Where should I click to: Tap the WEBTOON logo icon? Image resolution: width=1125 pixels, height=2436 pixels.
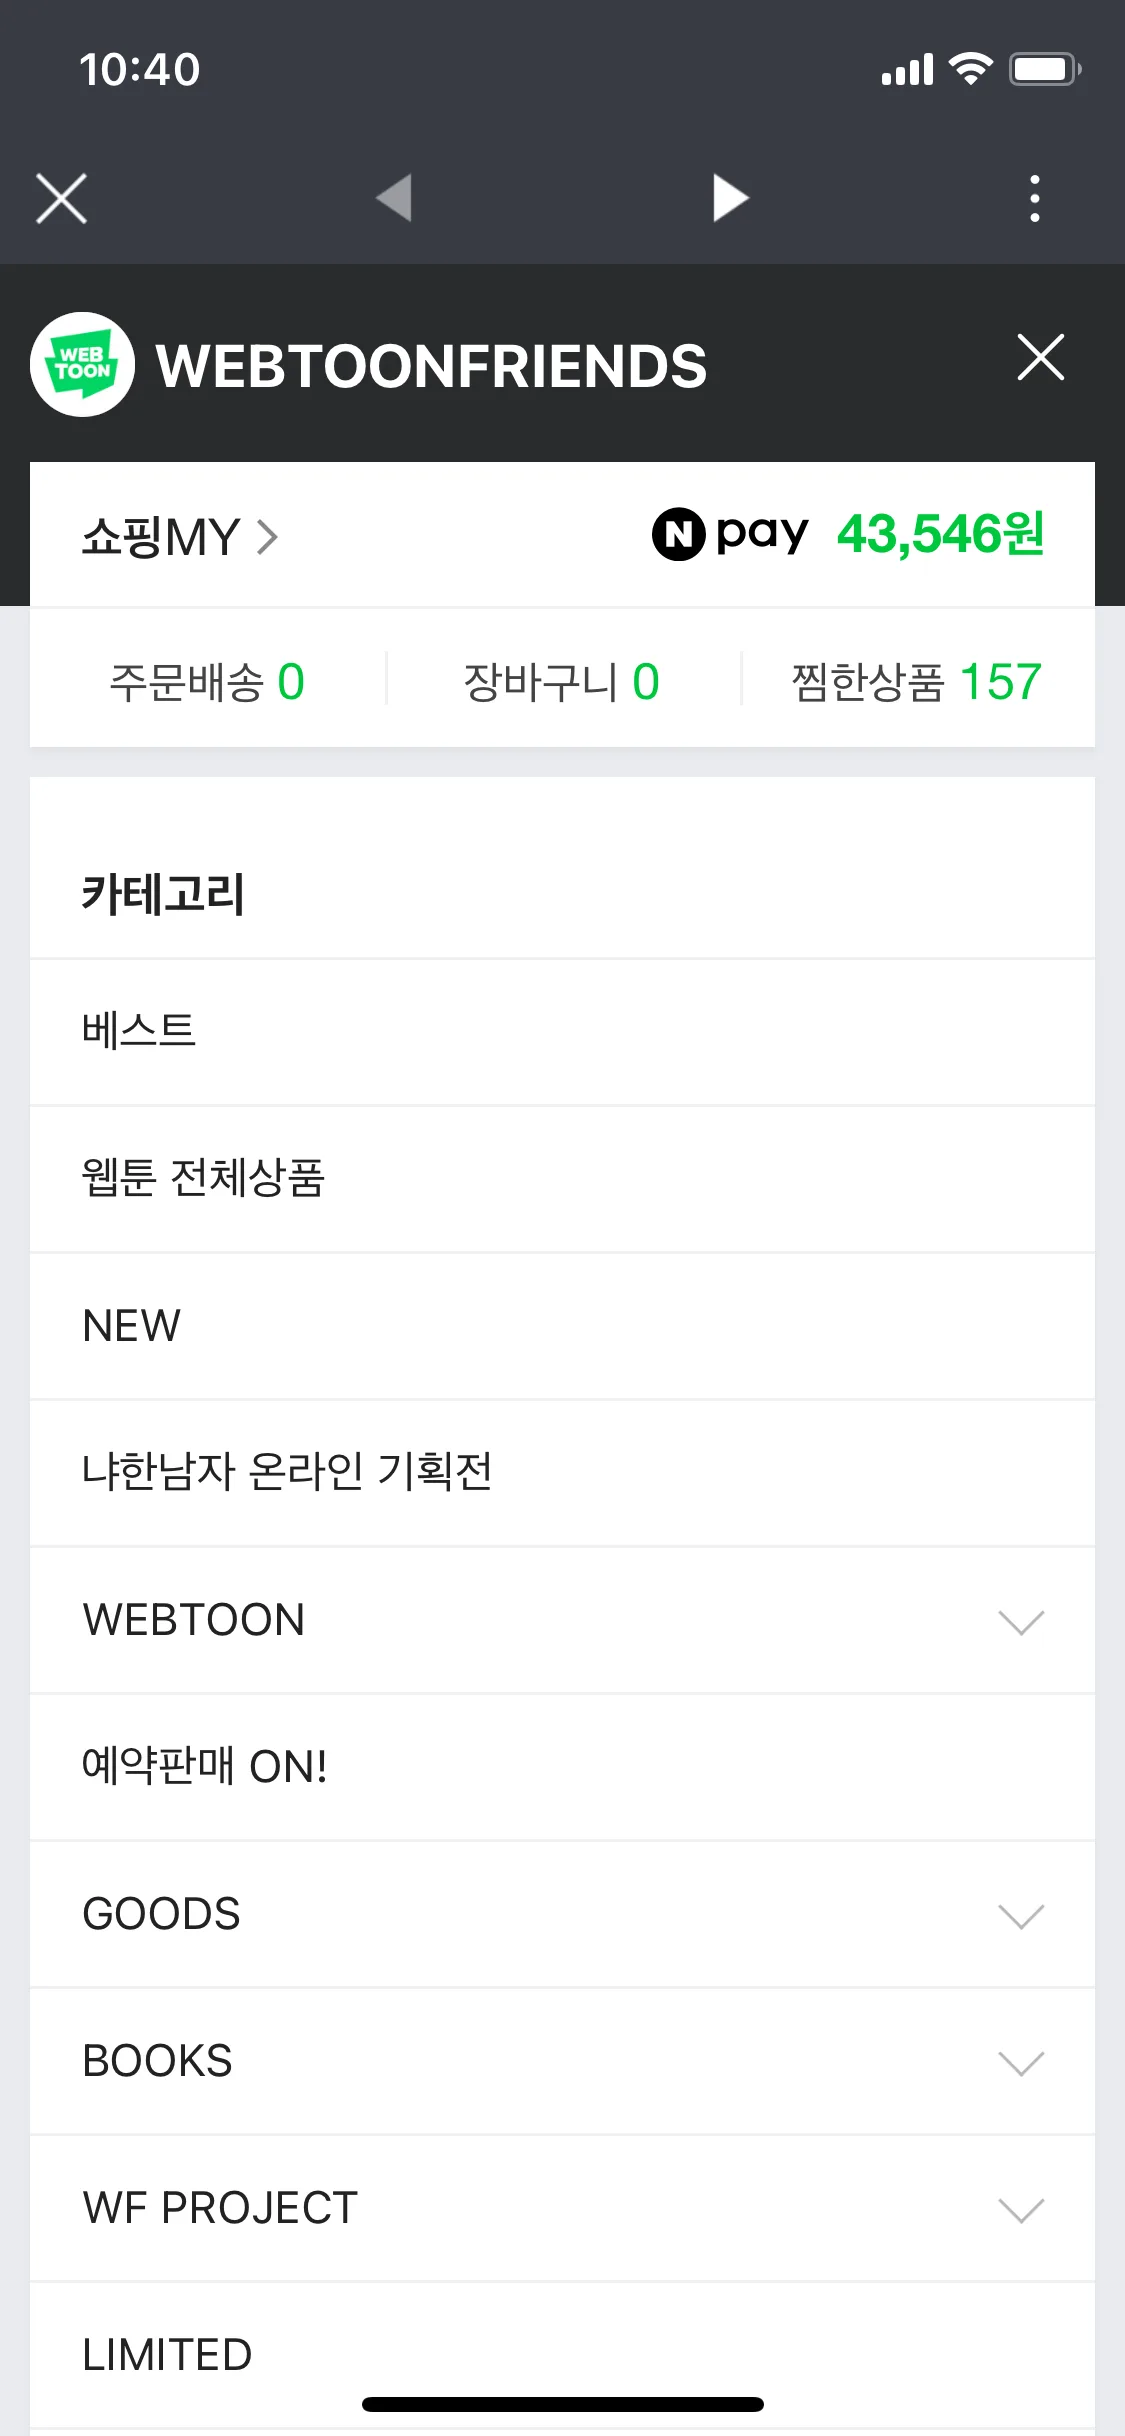tap(82, 365)
